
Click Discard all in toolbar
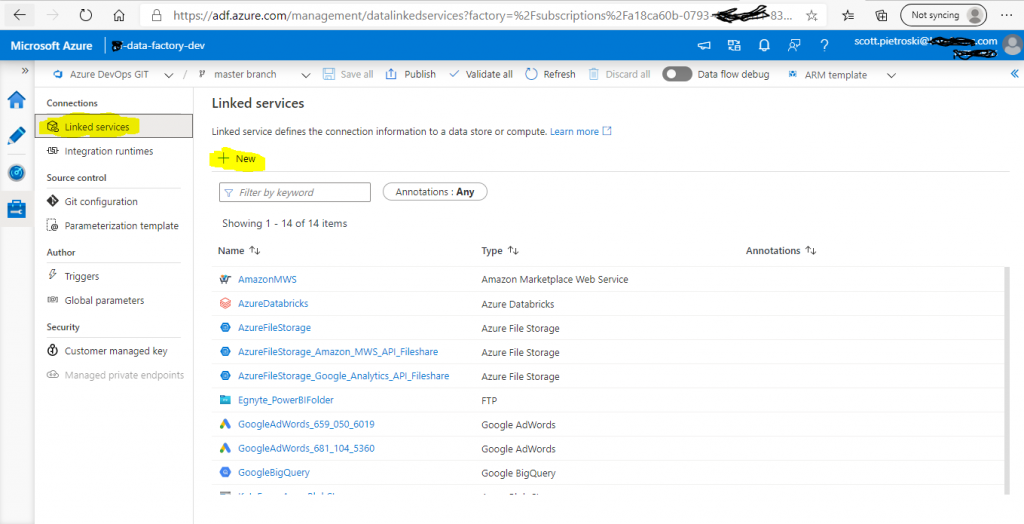tap(619, 74)
